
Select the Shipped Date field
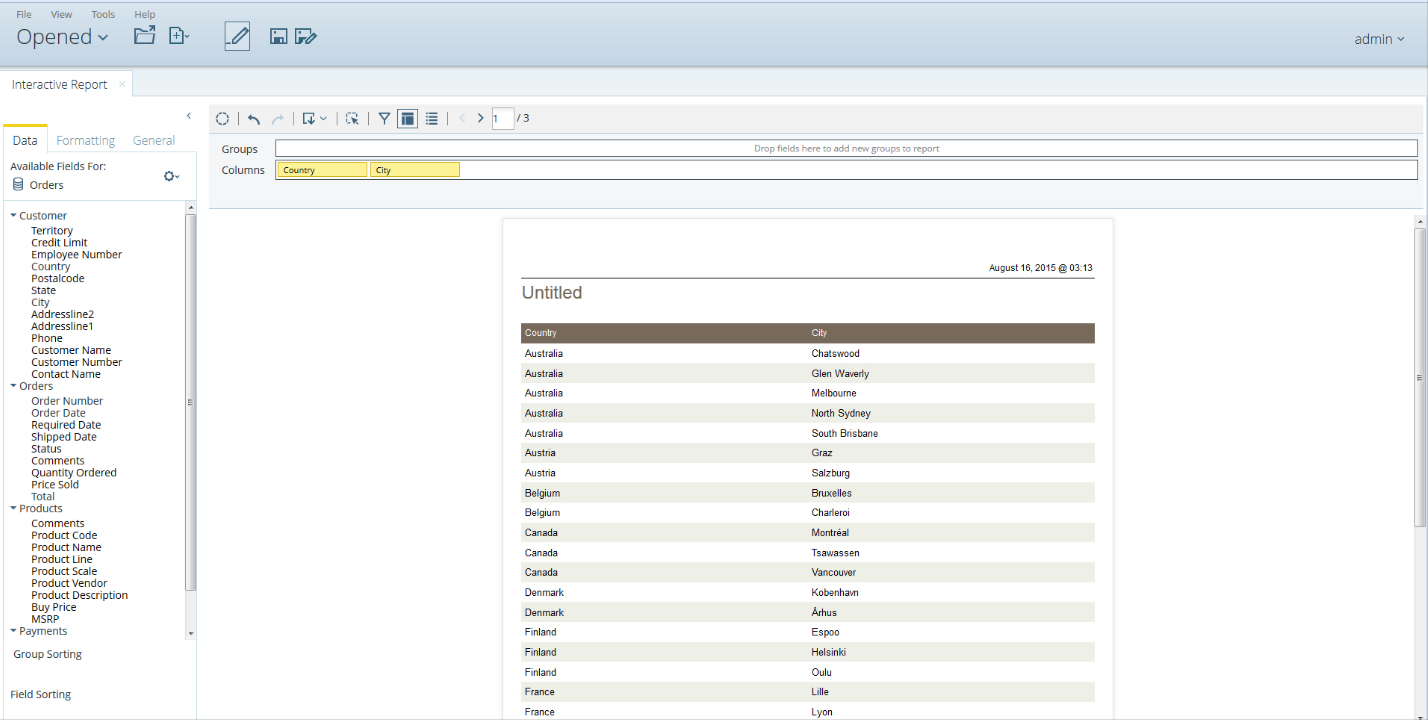point(64,437)
